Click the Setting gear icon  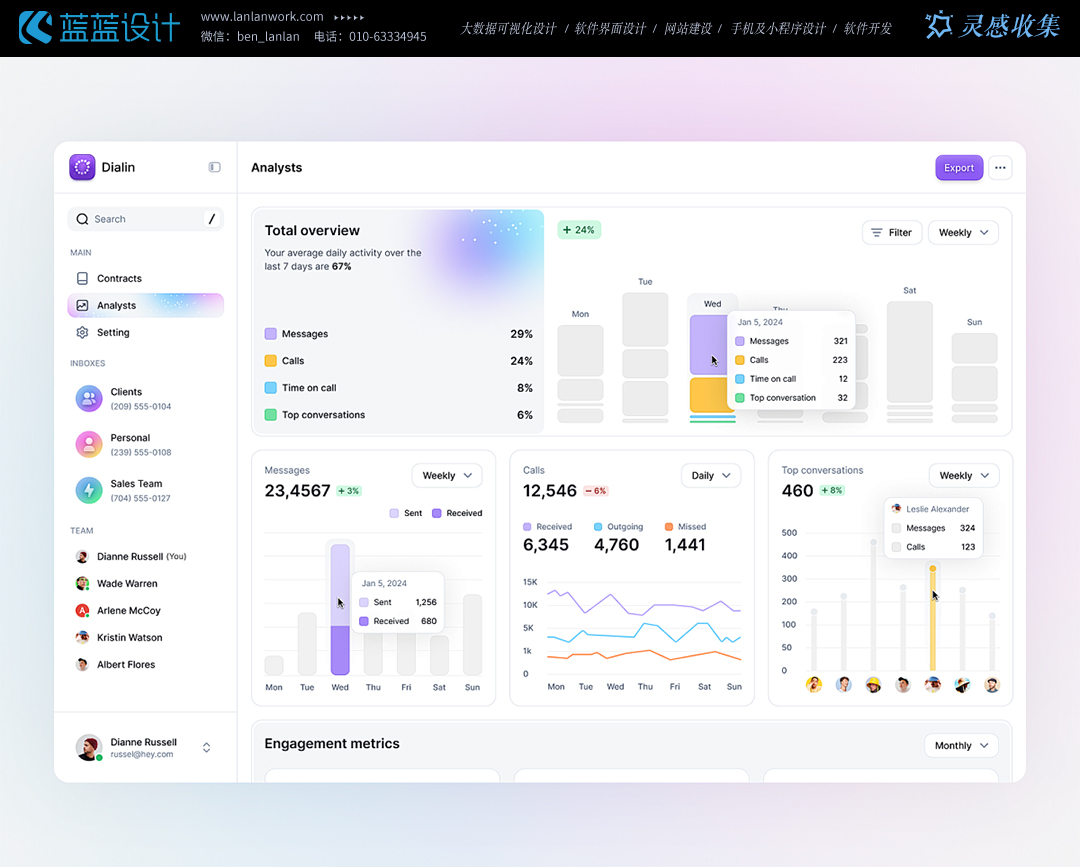82,333
